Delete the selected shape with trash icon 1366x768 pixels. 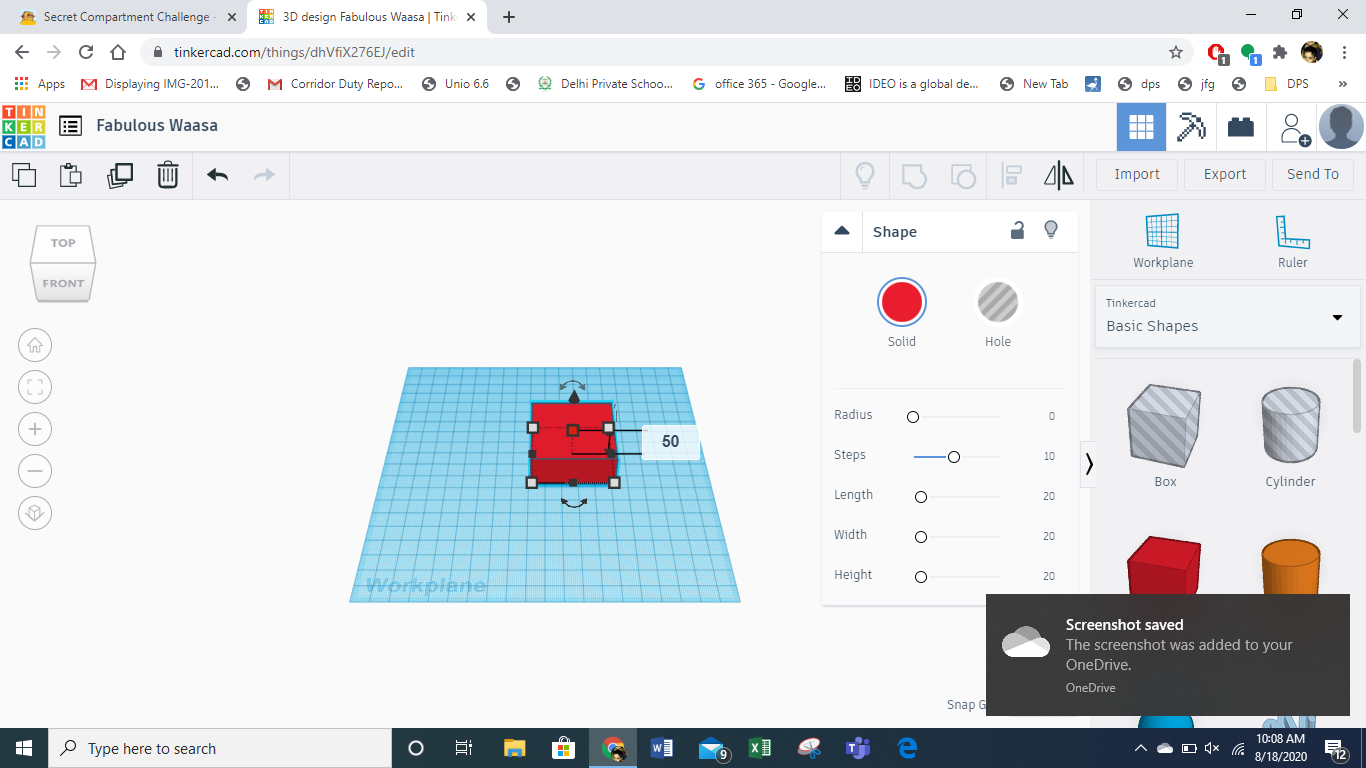[167, 175]
